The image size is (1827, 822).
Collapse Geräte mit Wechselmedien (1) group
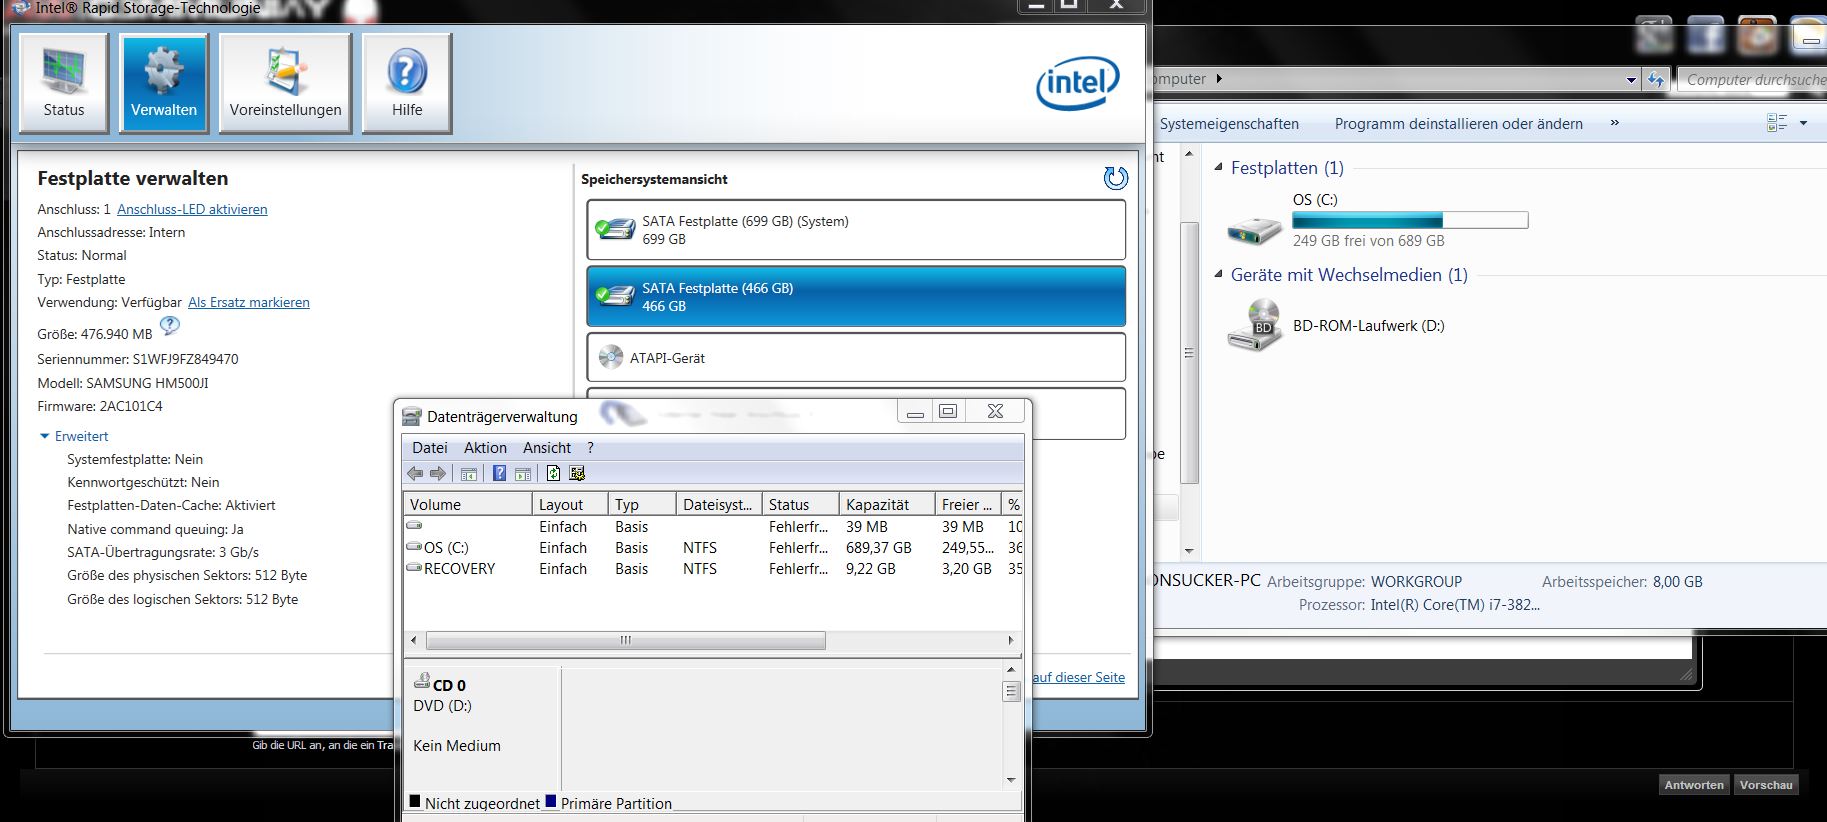tap(1218, 274)
